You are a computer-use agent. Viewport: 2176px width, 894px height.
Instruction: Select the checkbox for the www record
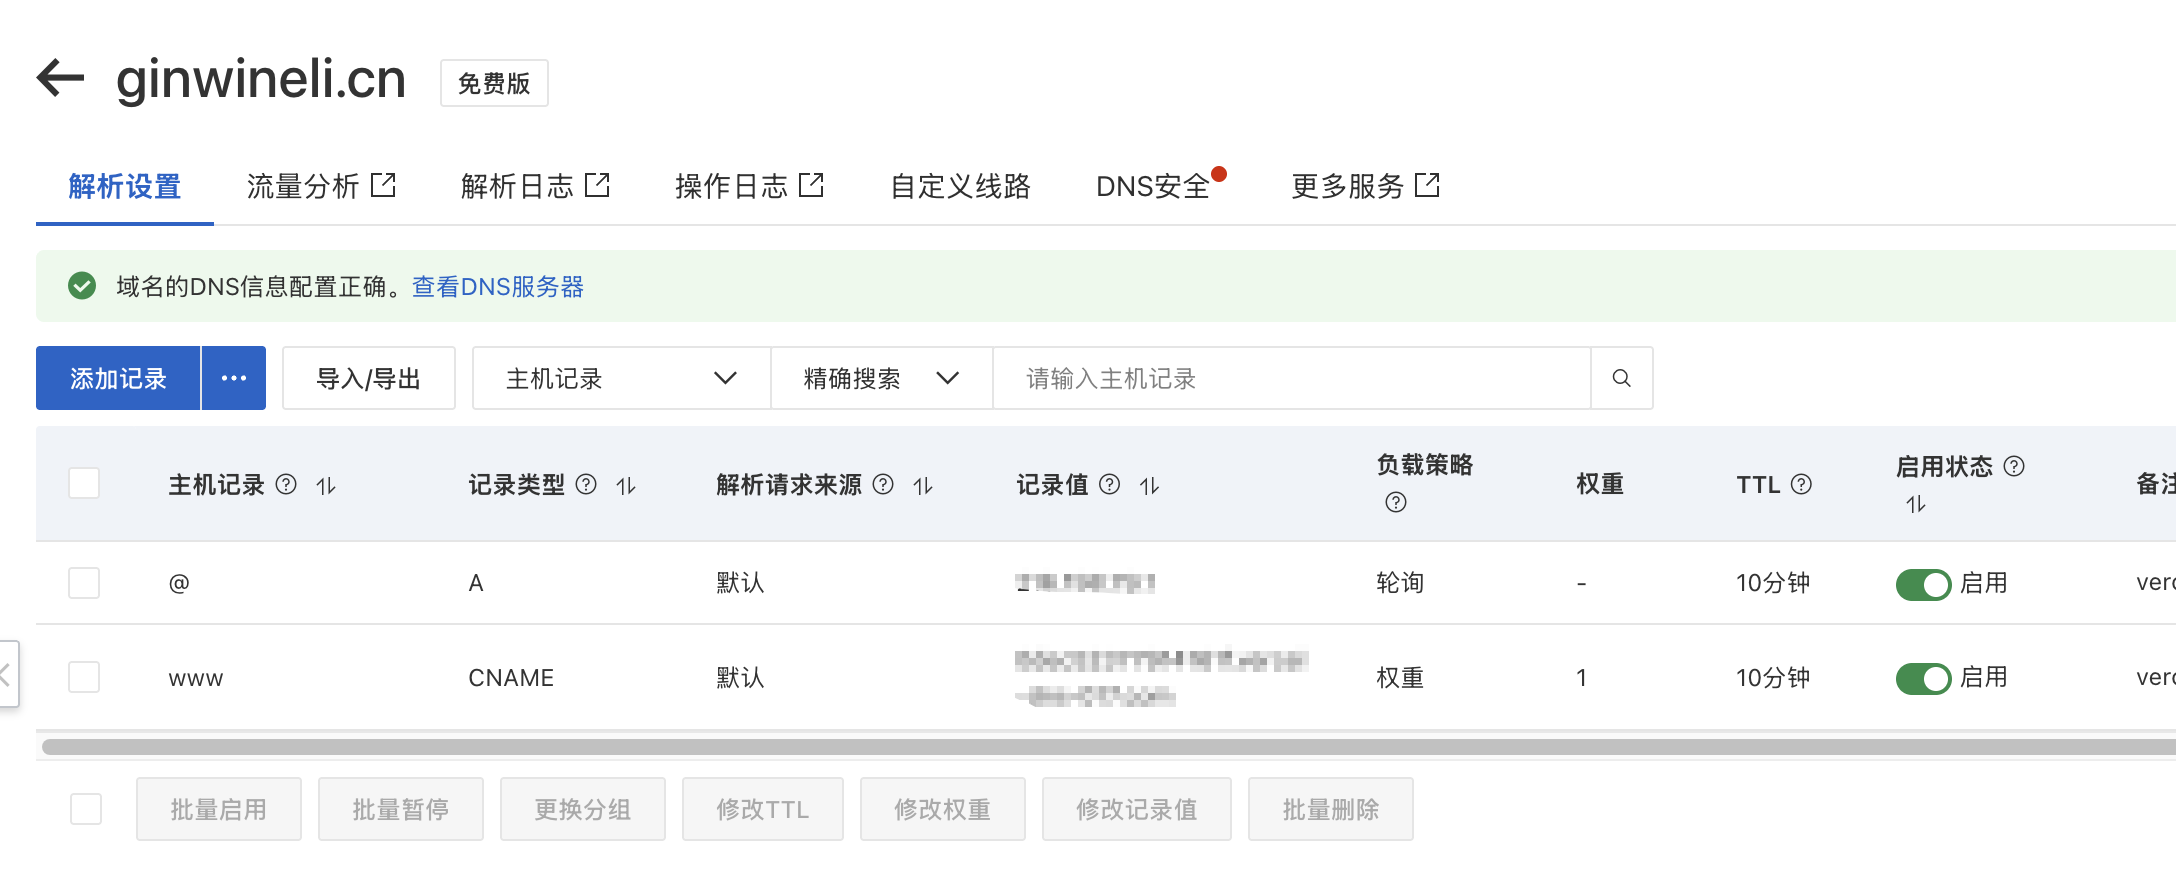coord(84,677)
